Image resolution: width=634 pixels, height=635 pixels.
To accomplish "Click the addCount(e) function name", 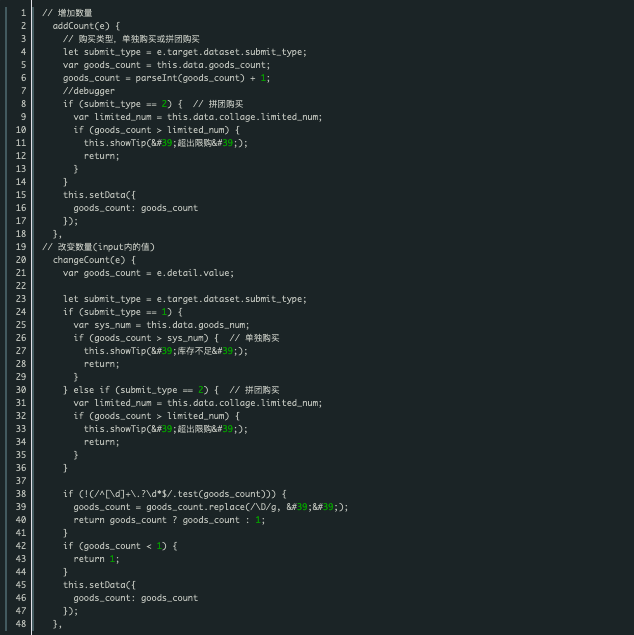I will coord(81,26).
